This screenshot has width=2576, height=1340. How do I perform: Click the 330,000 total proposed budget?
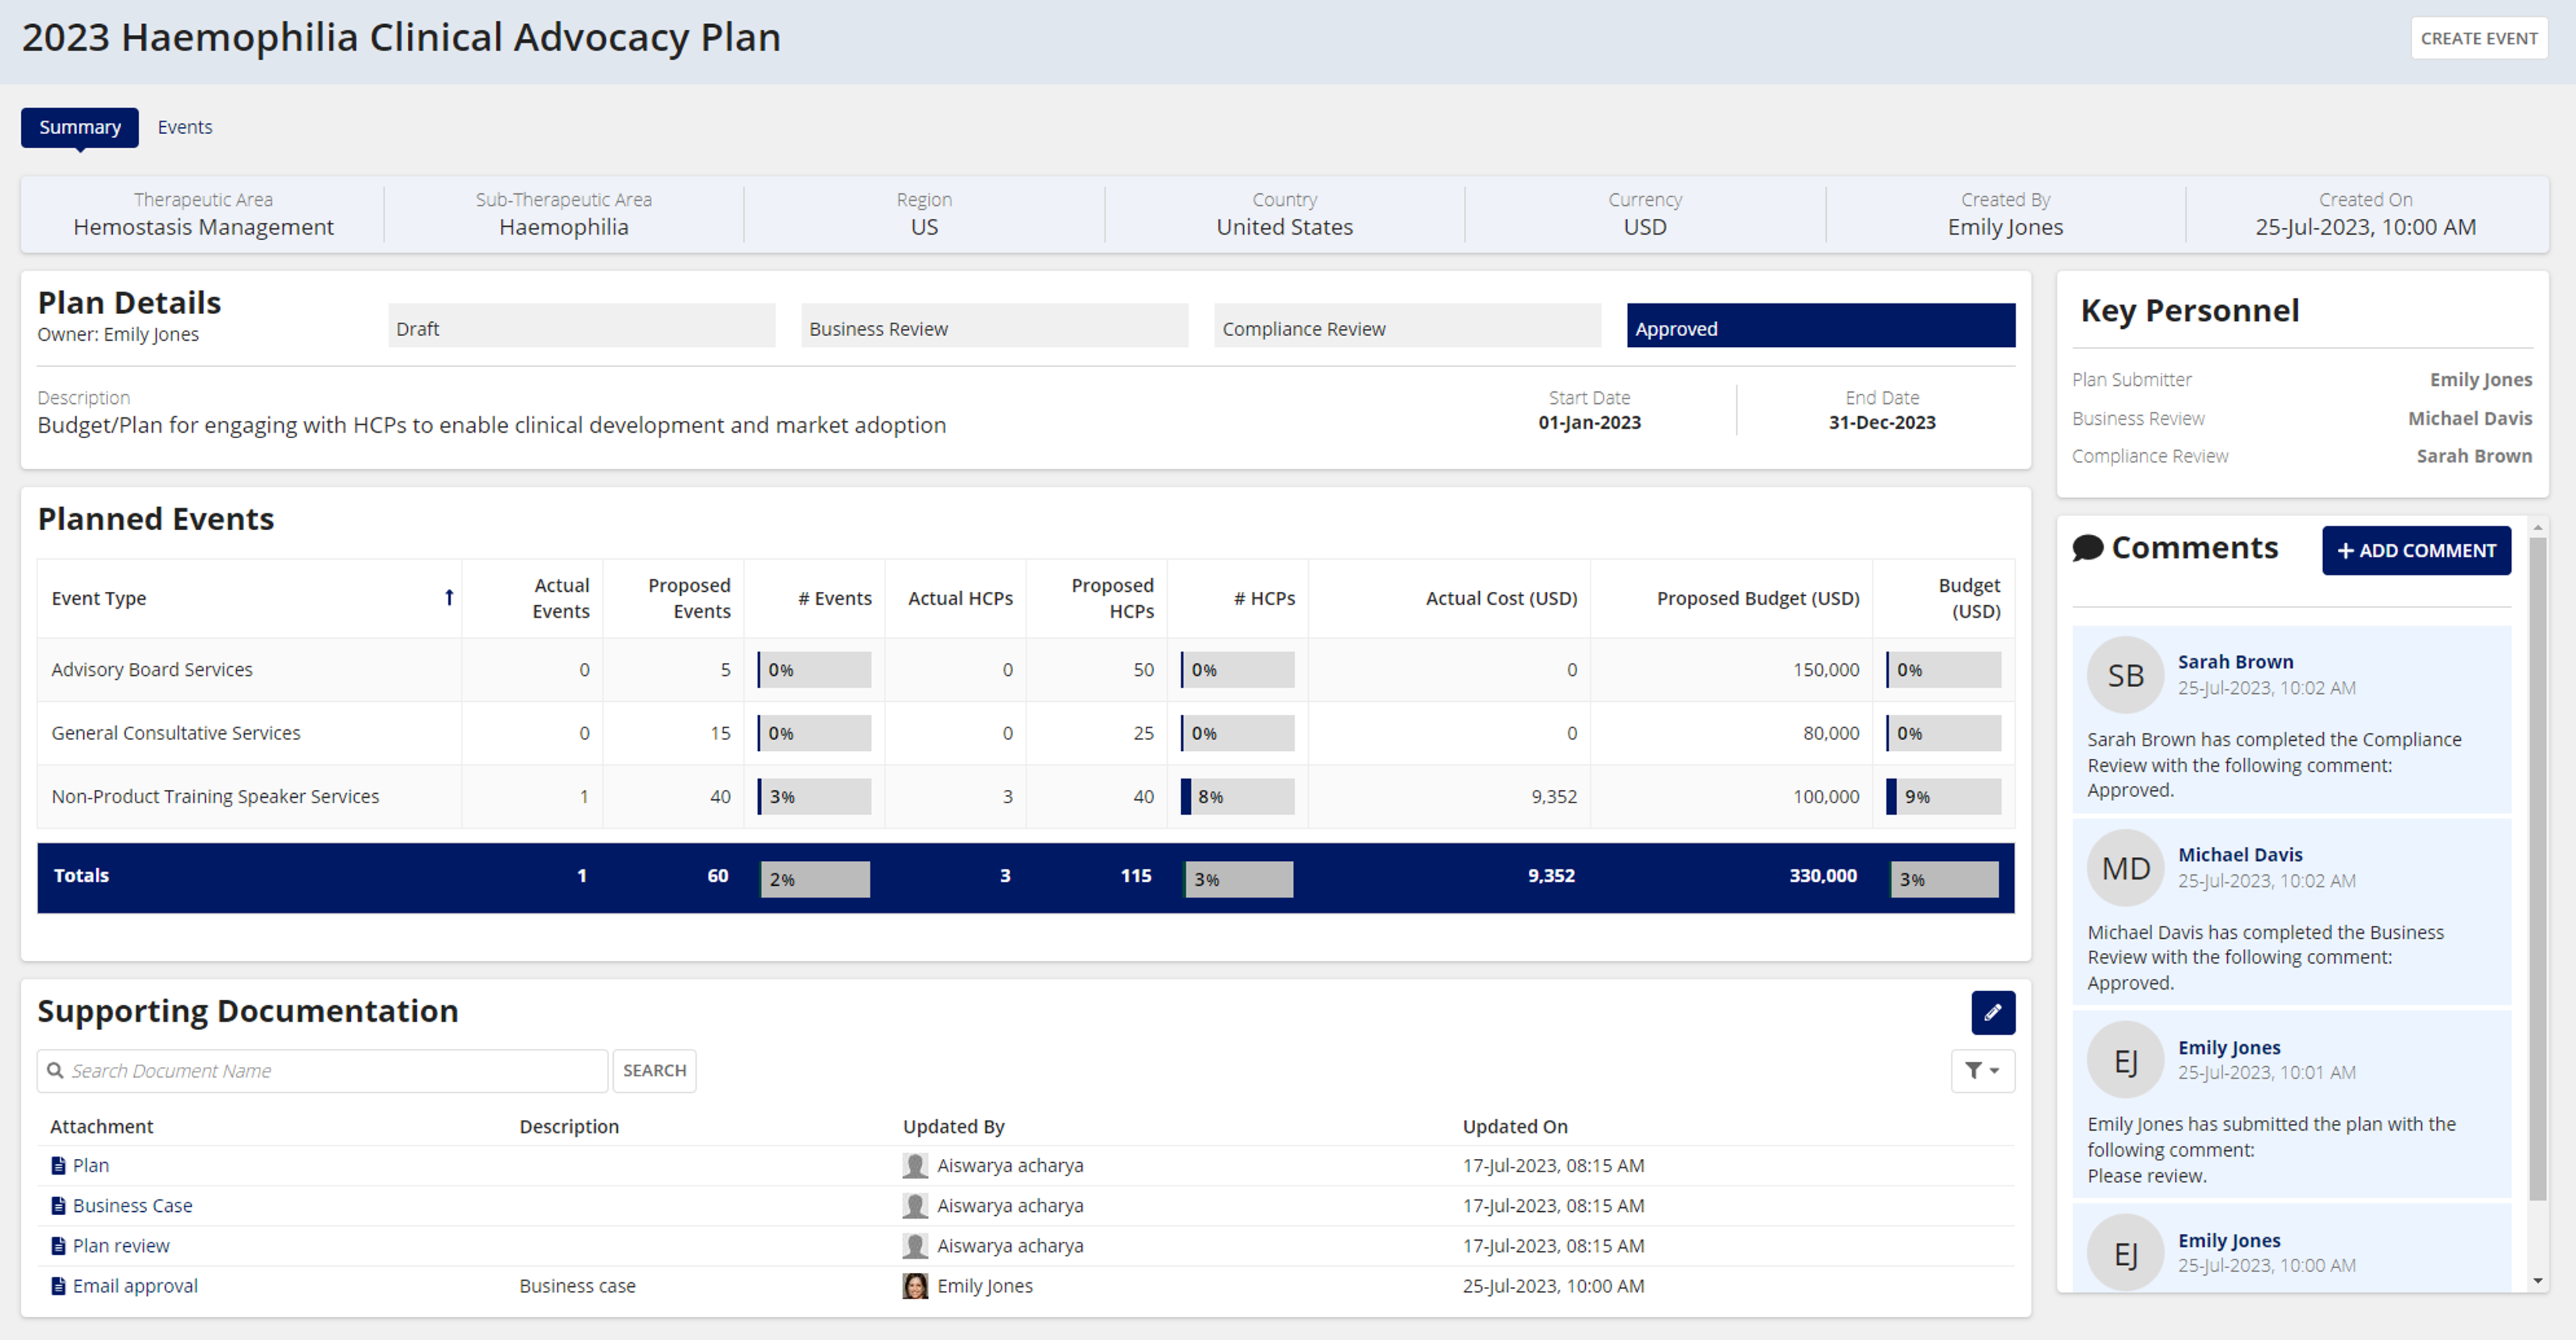pyautogui.click(x=1822, y=875)
